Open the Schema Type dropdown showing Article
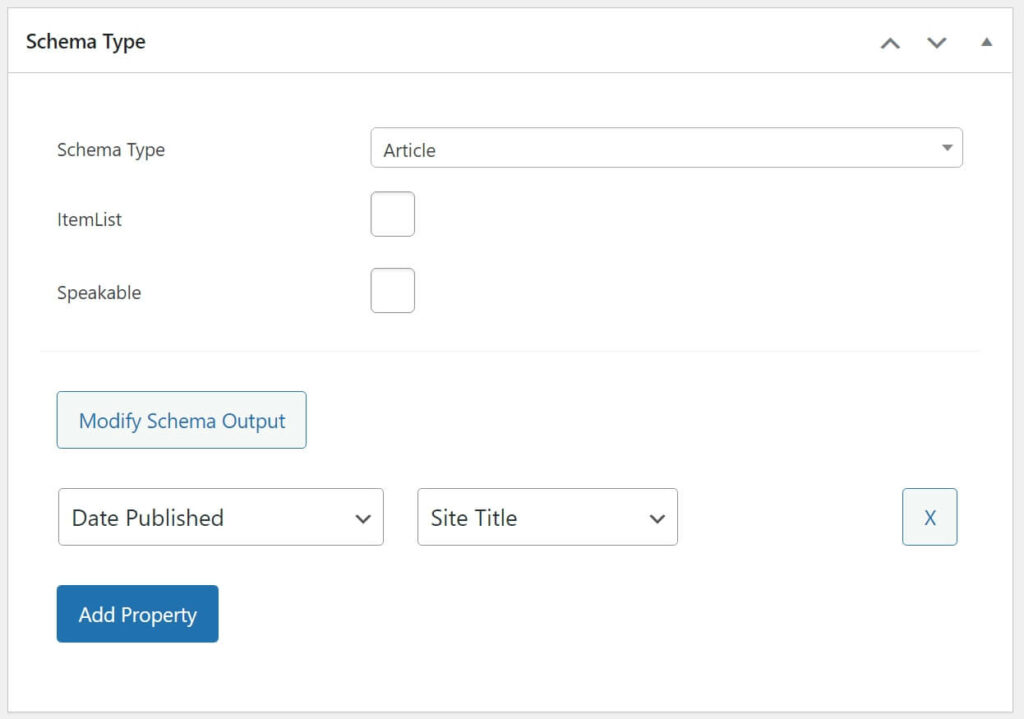 point(666,147)
